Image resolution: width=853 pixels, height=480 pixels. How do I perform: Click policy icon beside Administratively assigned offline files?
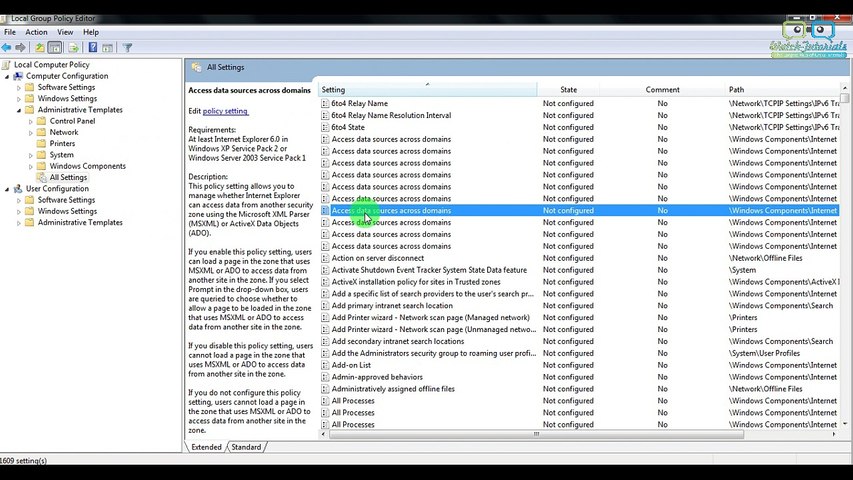325,389
